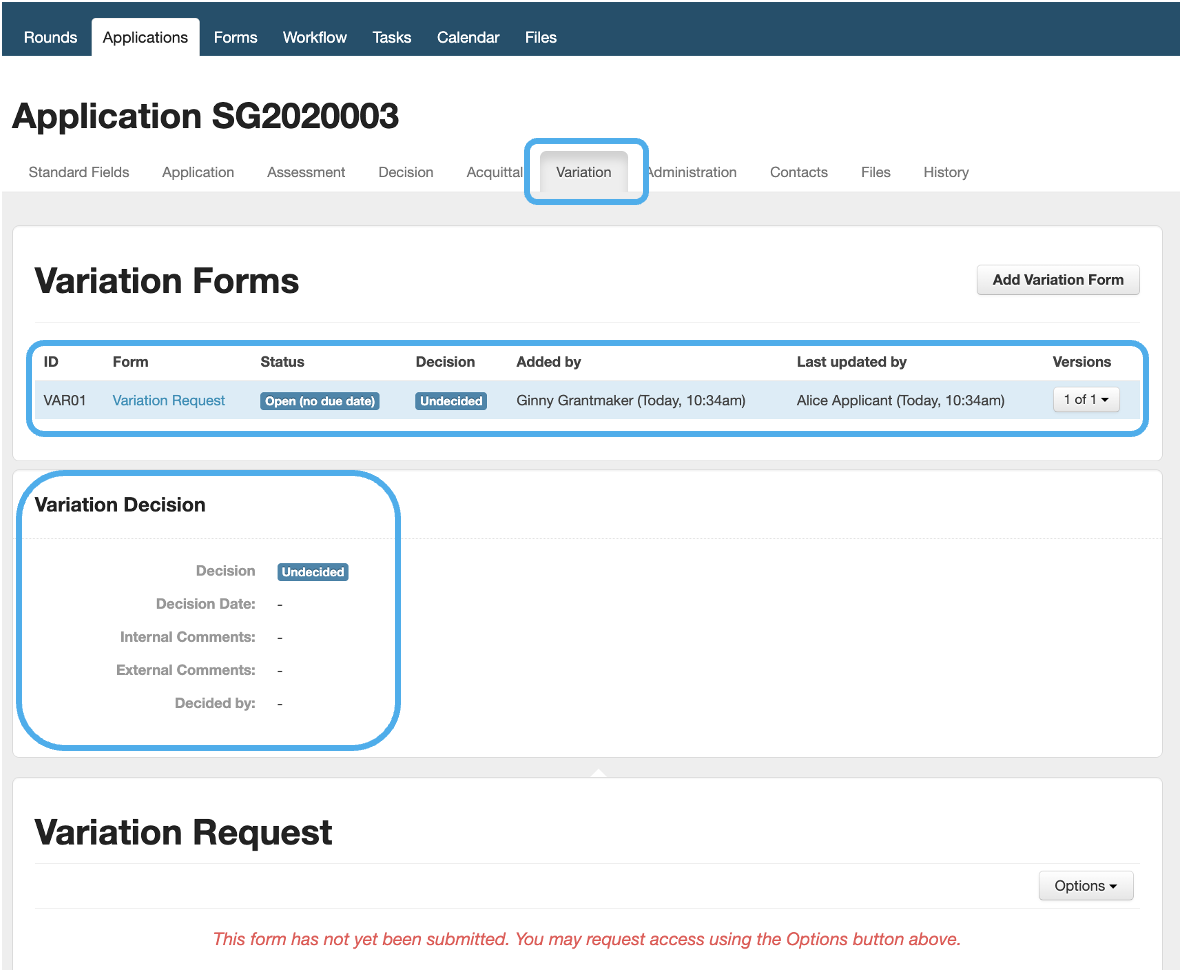Switch to the Standard Fields sub-tab
The width and height of the screenshot is (1182, 976).
(x=79, y=172)
